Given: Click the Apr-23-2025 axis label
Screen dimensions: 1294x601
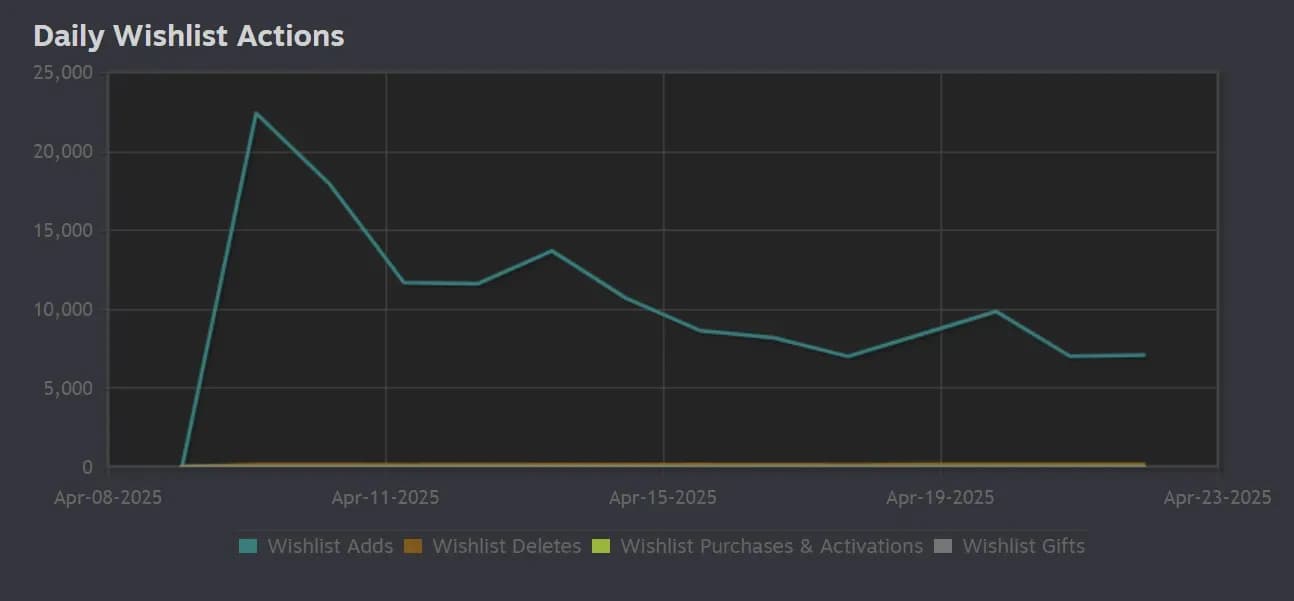Looking at the screenshot, I should [x=1217, y=497].
